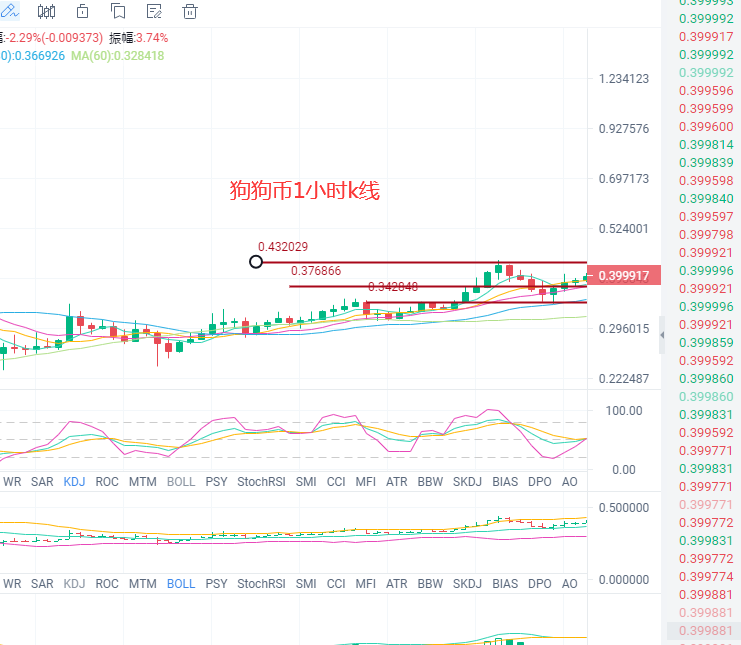Screen dimensions: 741x645
Task: Switch to MTM in the row under main chart
Action: pos(143,481)
